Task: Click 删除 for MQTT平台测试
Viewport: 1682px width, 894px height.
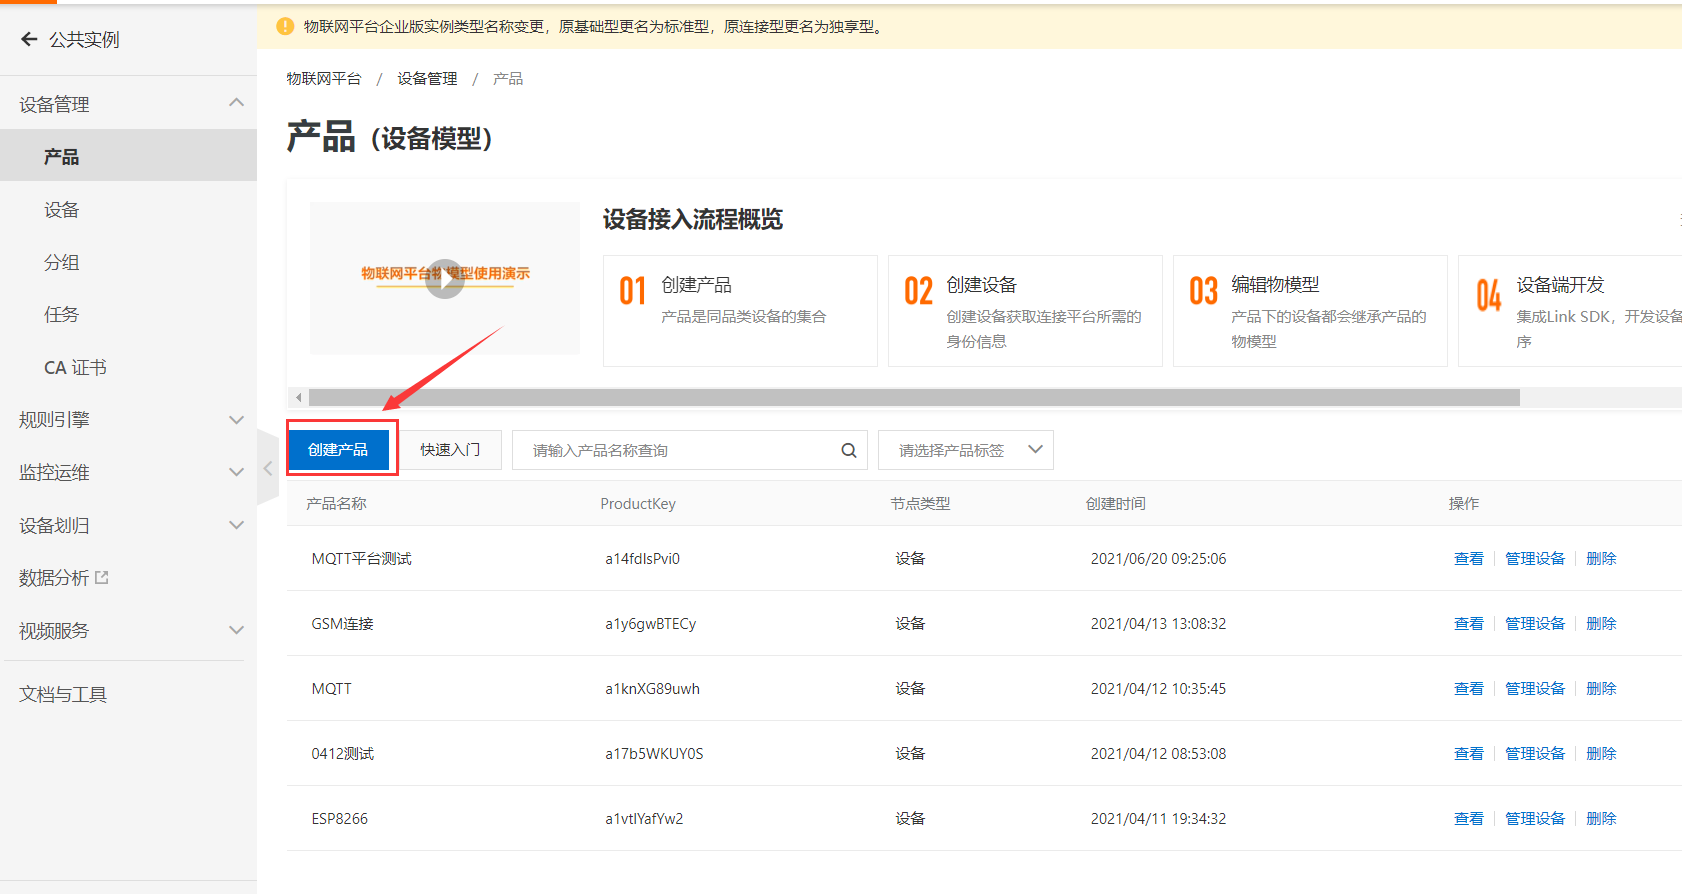Action: click(x=1601, y=558)
